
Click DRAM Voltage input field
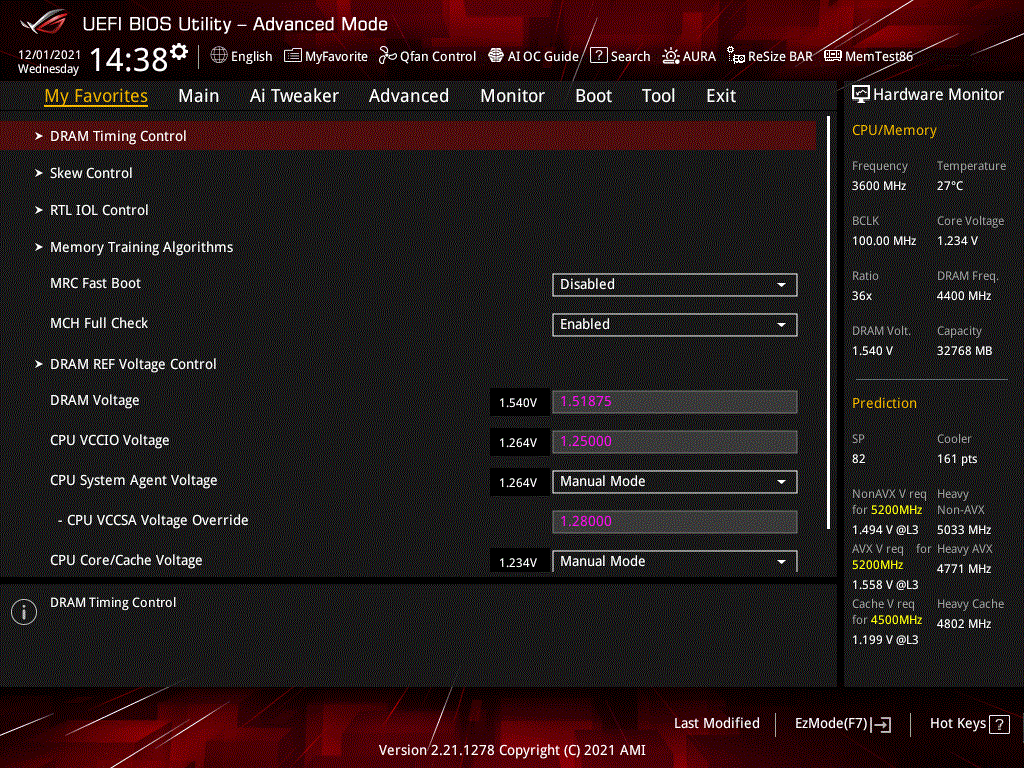pos(675,402)
